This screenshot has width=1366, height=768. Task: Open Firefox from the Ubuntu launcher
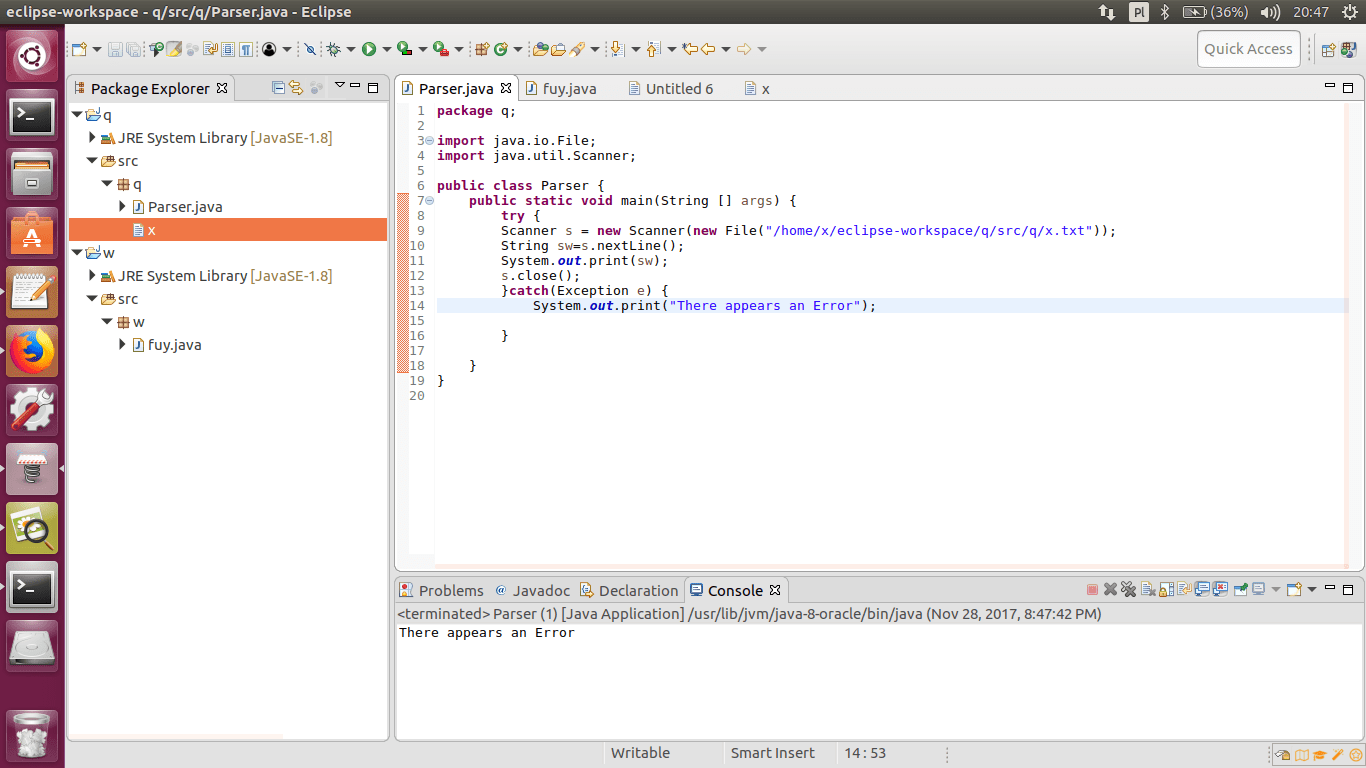(33, 351)
